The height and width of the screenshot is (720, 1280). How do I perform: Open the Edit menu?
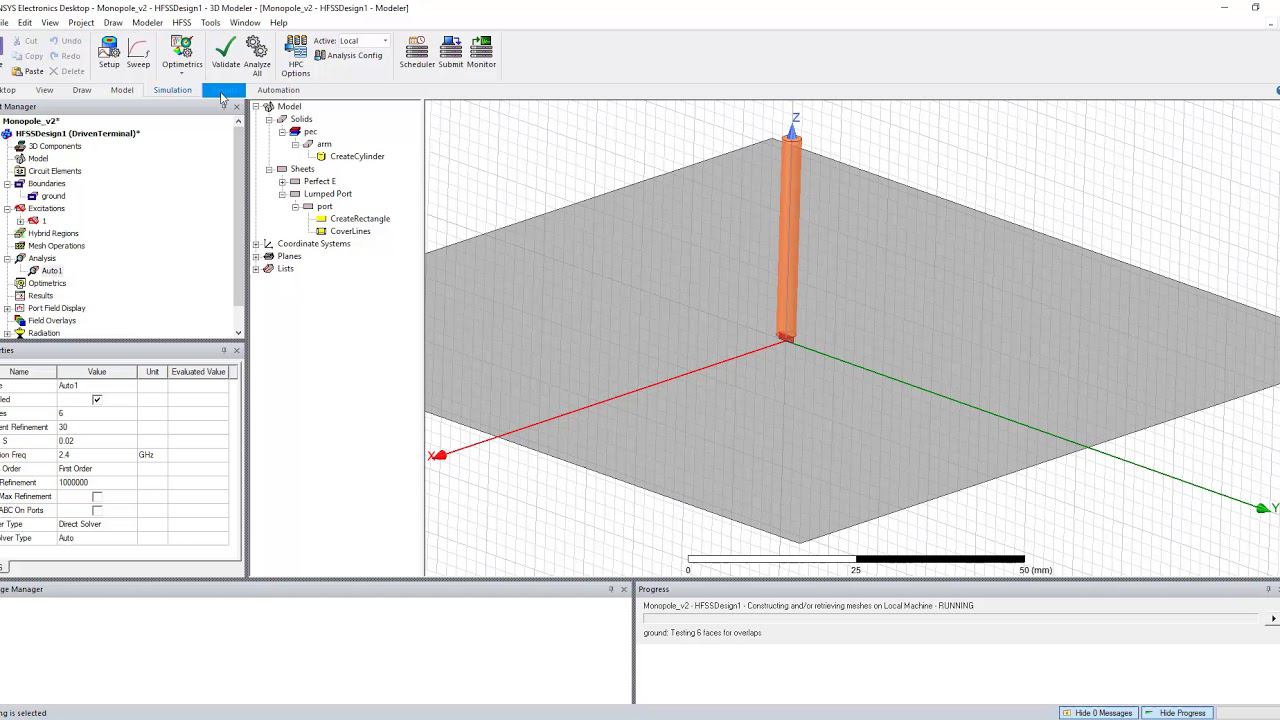click(x=25, y=22)
